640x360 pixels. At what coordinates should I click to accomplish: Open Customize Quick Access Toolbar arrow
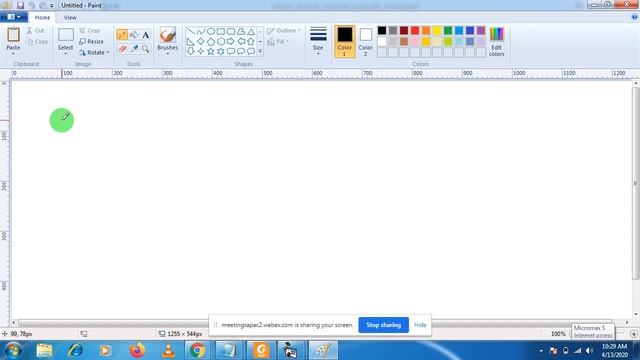tap(51, 6)
